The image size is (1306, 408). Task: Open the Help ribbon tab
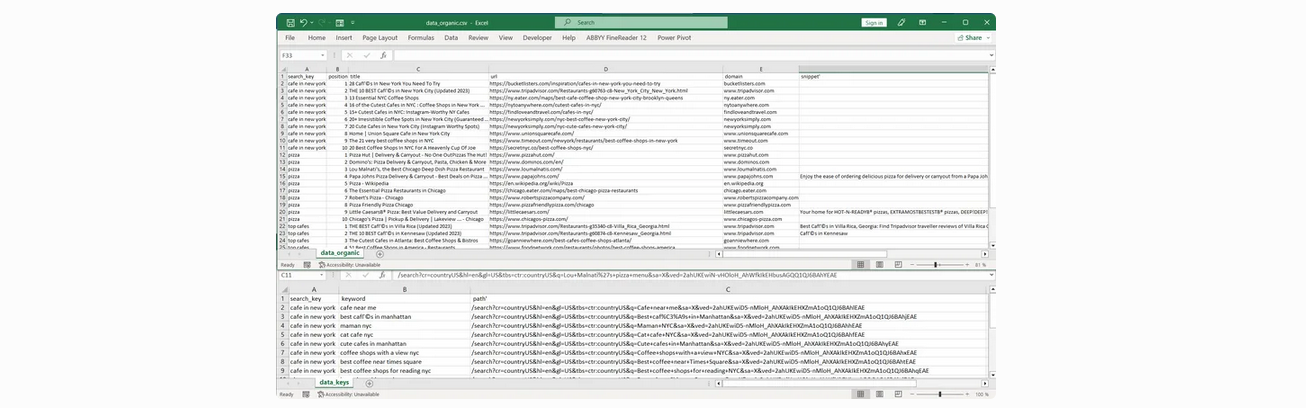click(x=569, y=38)
